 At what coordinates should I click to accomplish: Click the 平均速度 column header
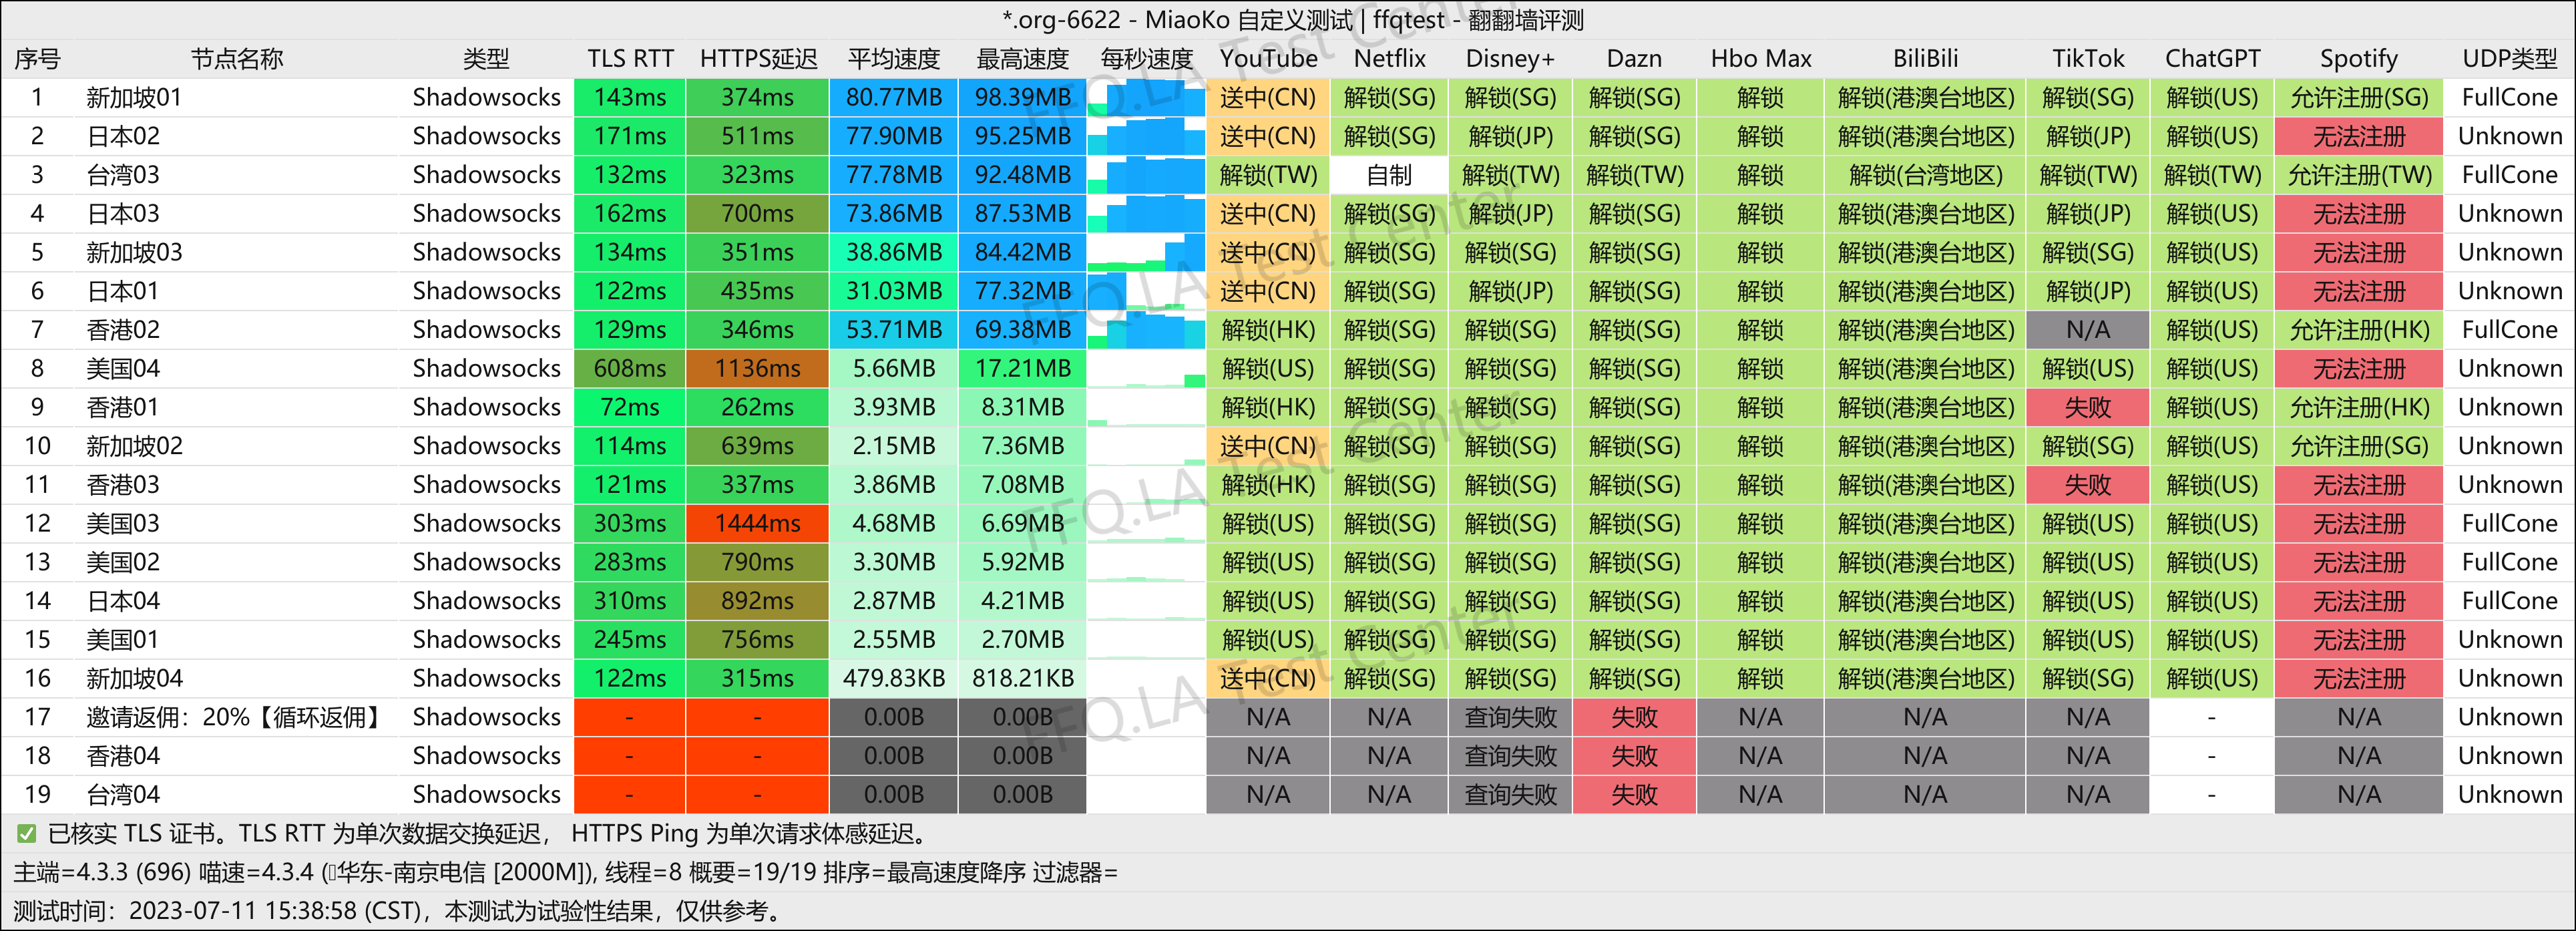click(x=894, y=59)
